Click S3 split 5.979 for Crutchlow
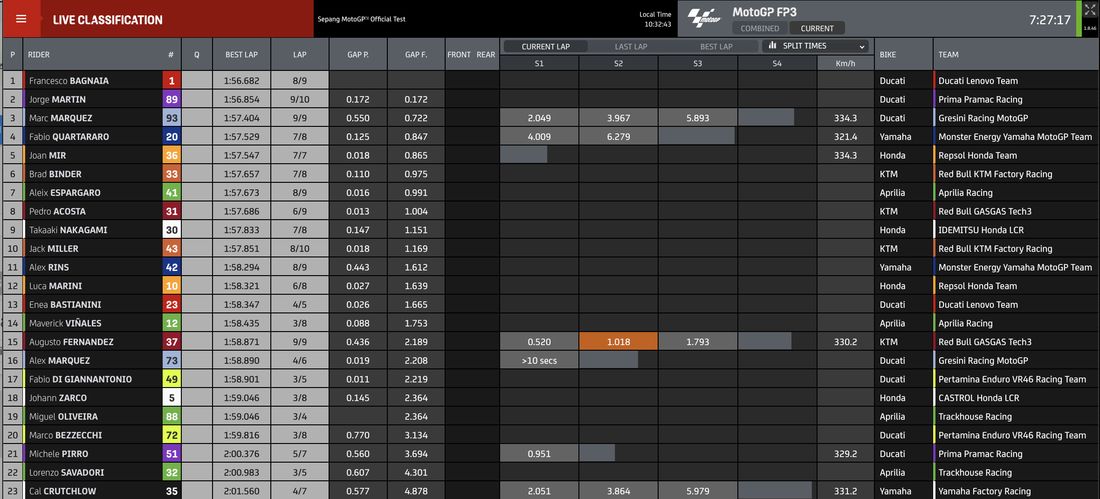 coord(697,491)
